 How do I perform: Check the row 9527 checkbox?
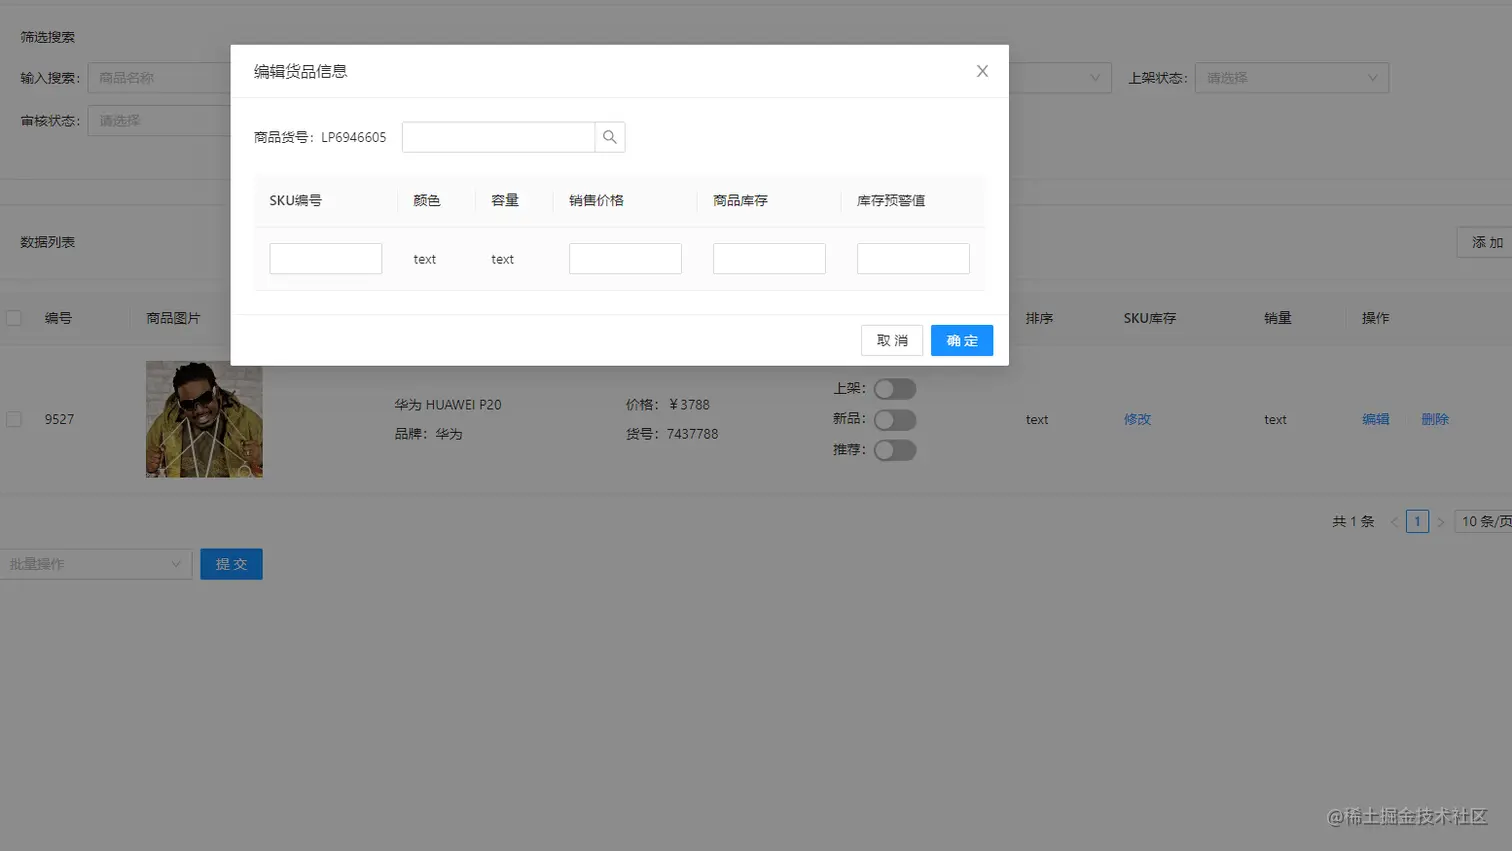click(14, 419)
